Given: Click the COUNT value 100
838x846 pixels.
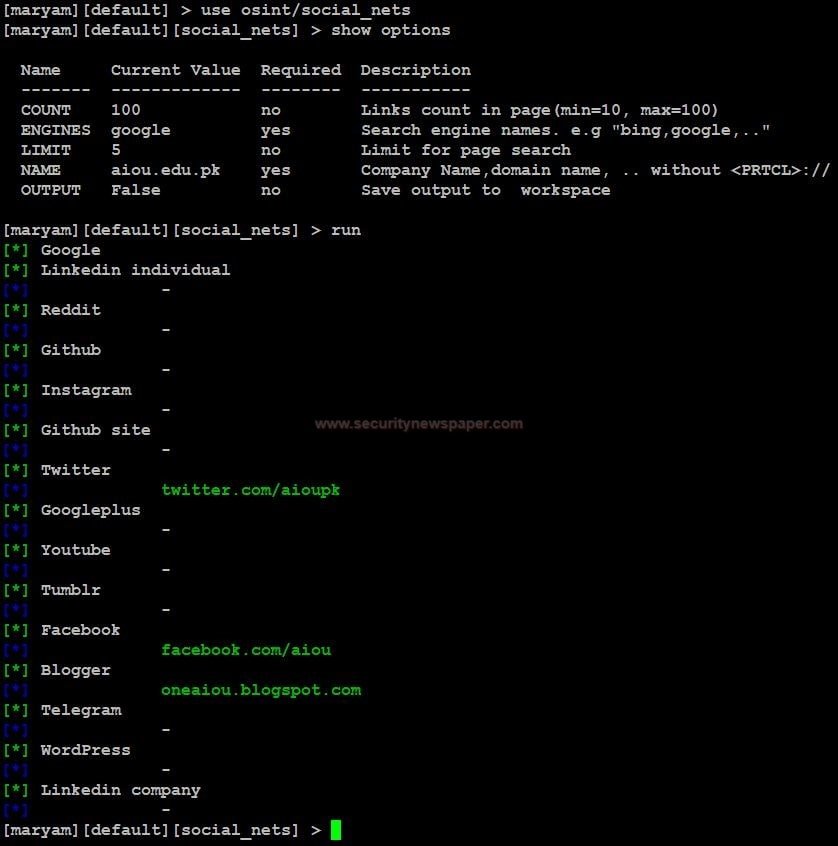Looking at the screenshot, I should click(x=126, y=110).
